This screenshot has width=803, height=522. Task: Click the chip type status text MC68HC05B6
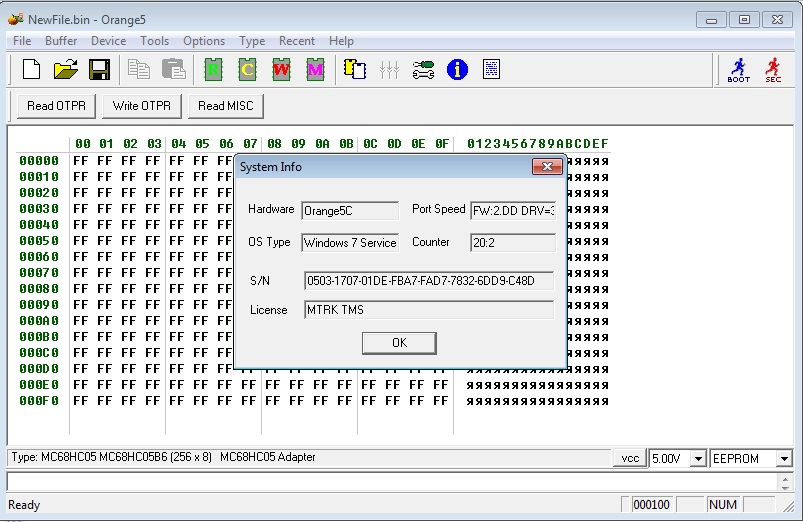coord(133,457)
